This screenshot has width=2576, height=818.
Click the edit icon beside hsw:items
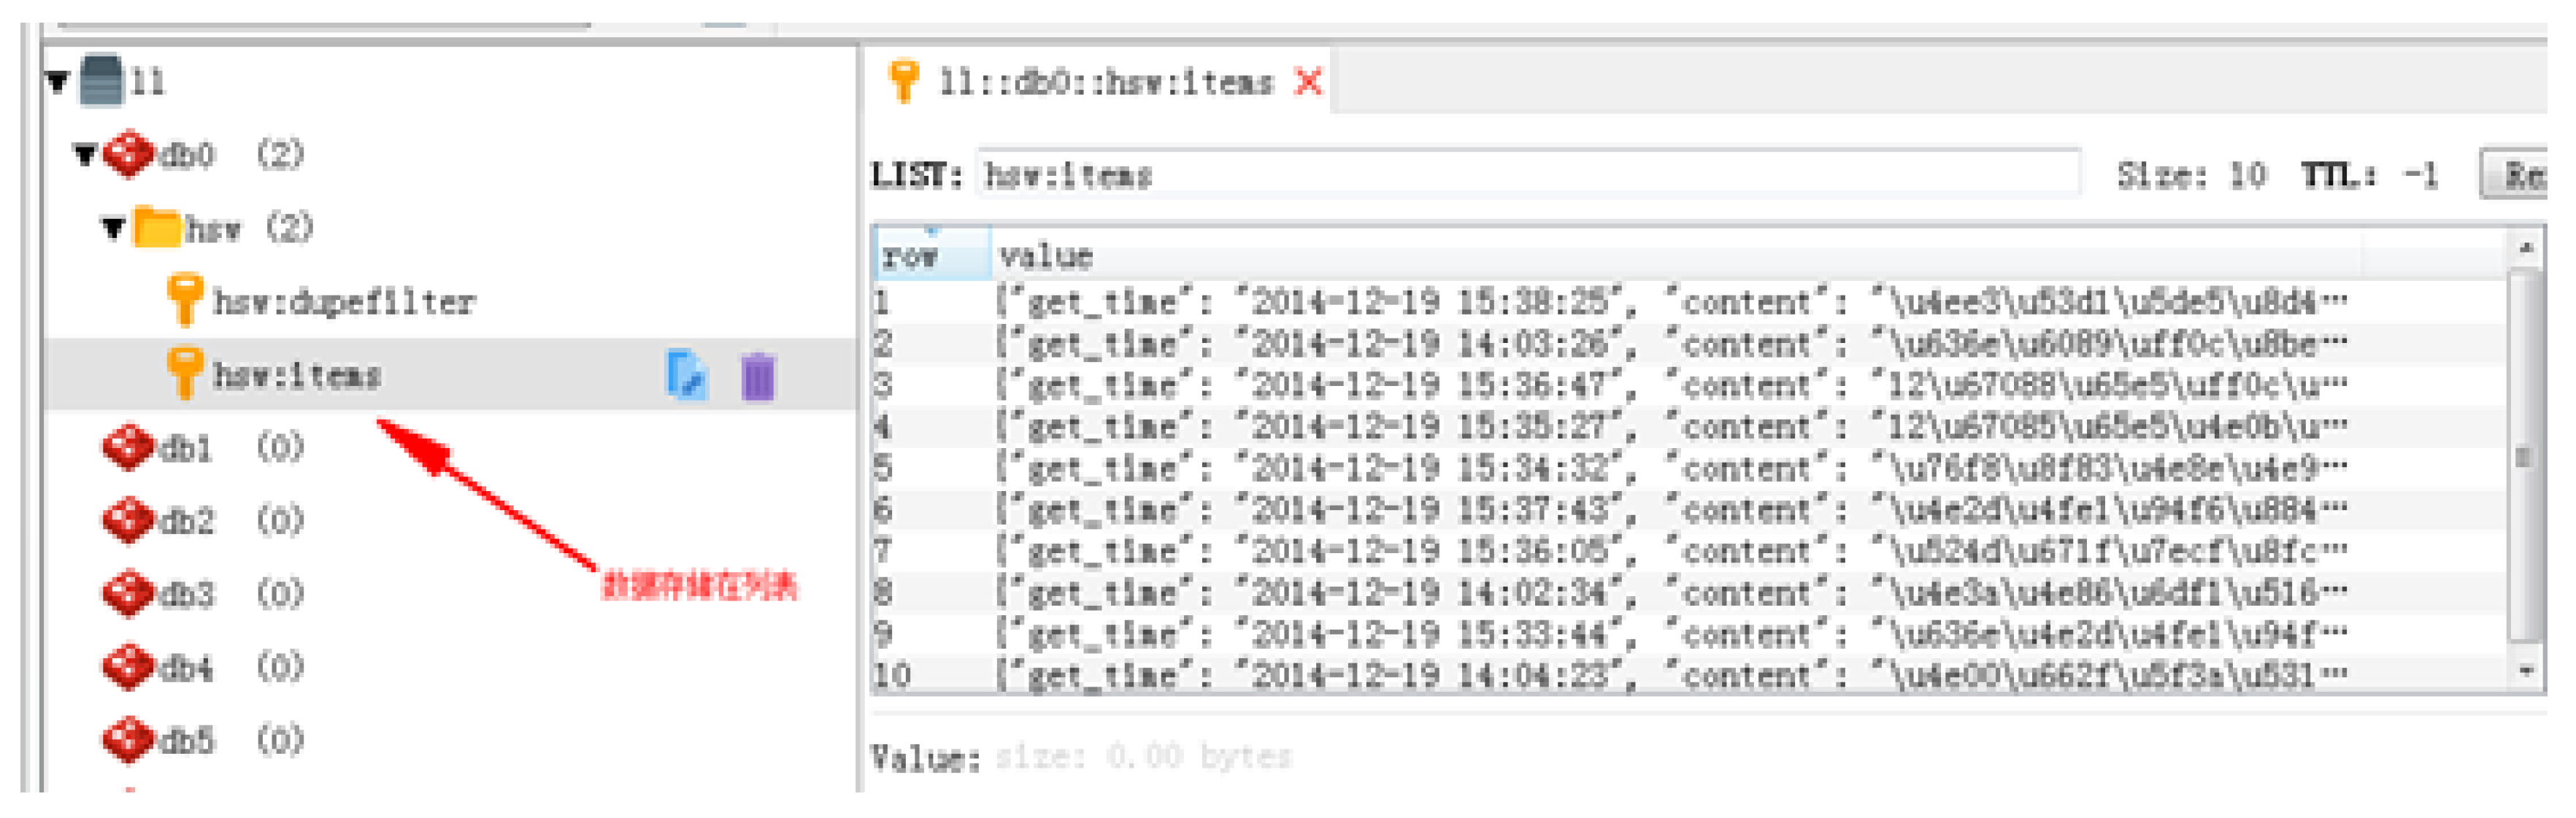[x=686, y=376]
